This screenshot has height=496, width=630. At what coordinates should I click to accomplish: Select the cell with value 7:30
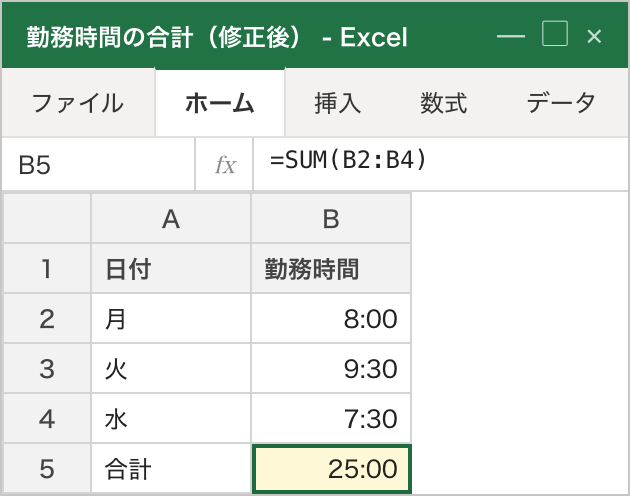(331, 418)
